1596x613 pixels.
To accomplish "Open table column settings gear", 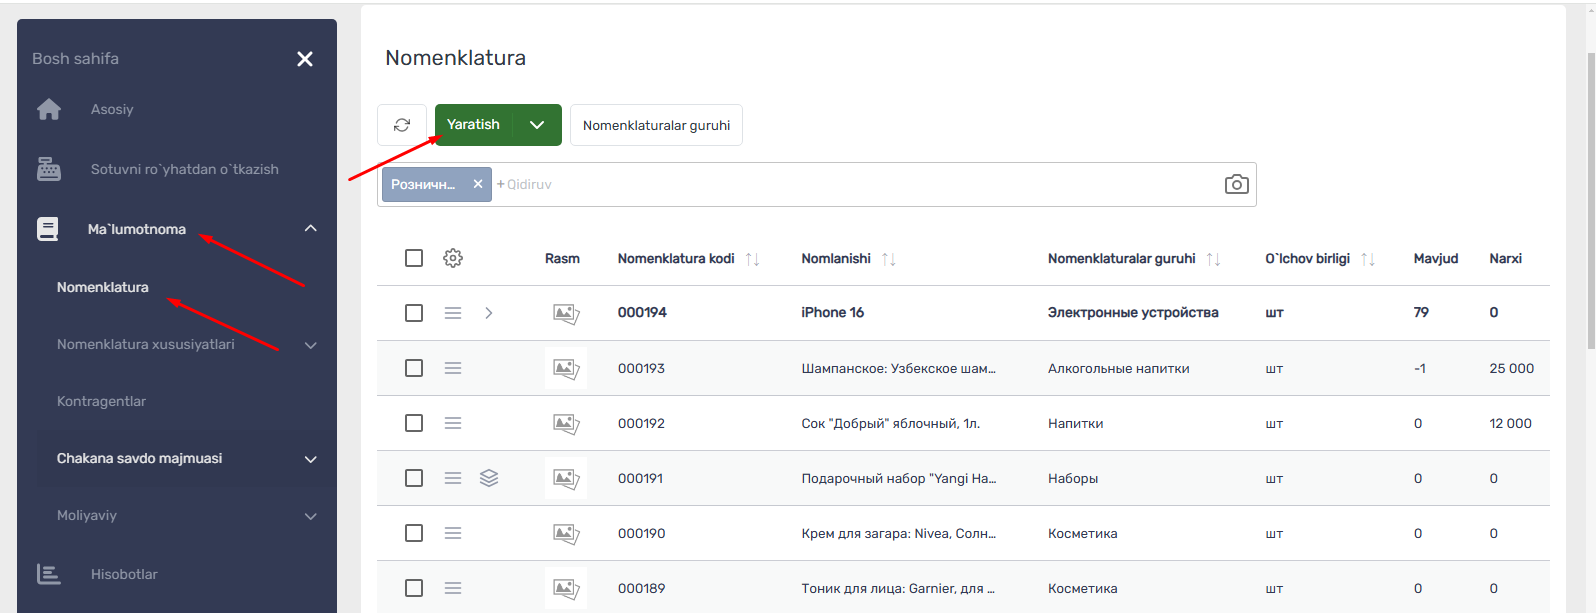I will pos(453,258).
